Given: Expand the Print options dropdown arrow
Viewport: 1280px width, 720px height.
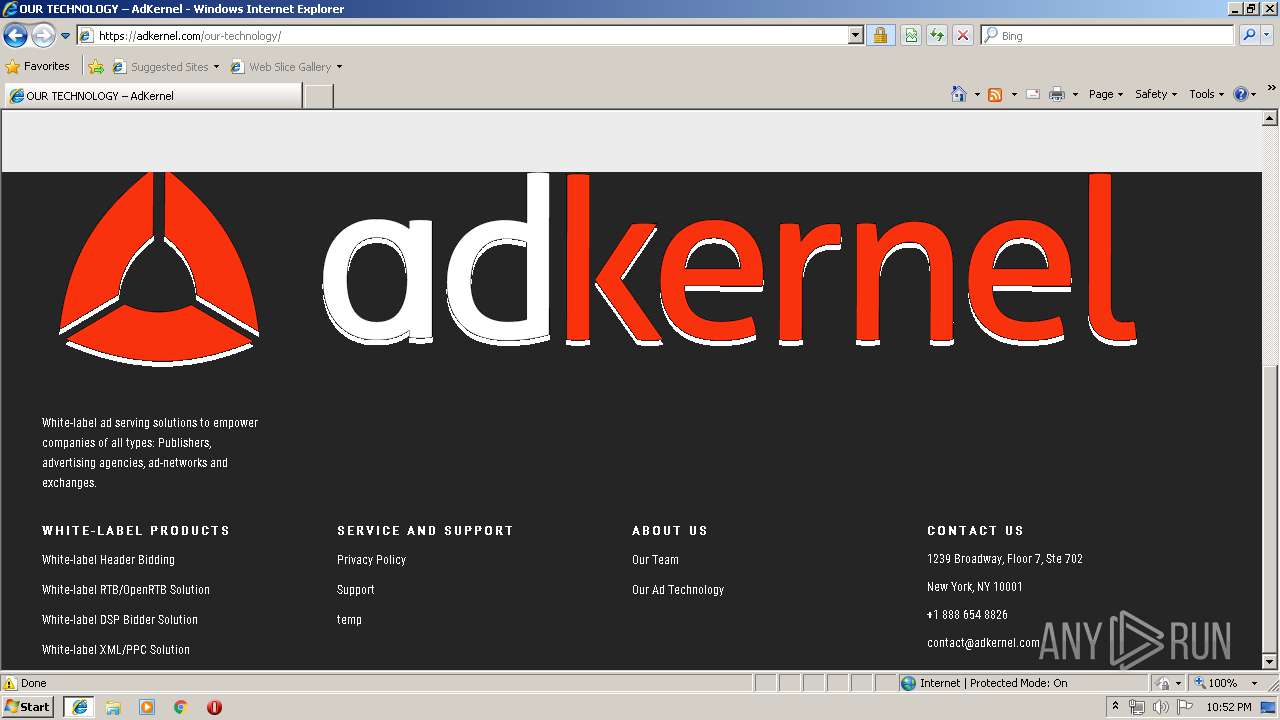Looking at the screenshot, I should tap(1075, 94).
